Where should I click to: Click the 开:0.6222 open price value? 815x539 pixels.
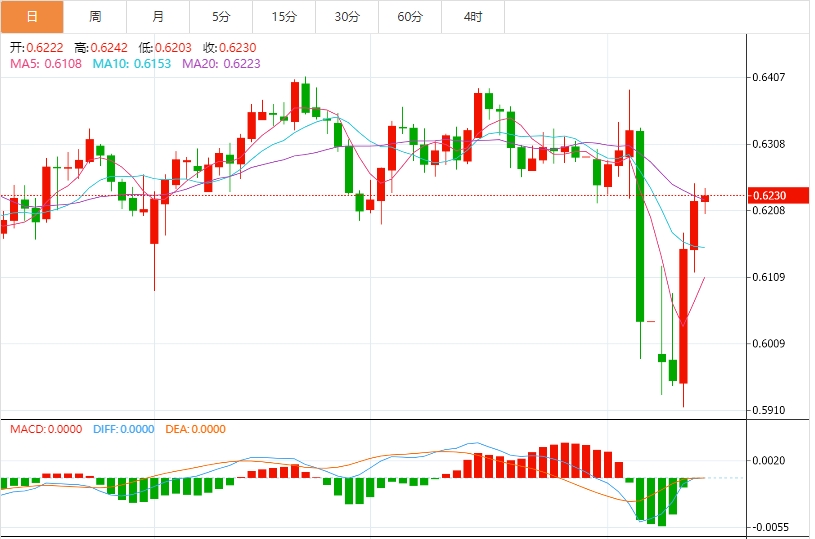coord(36,48)
